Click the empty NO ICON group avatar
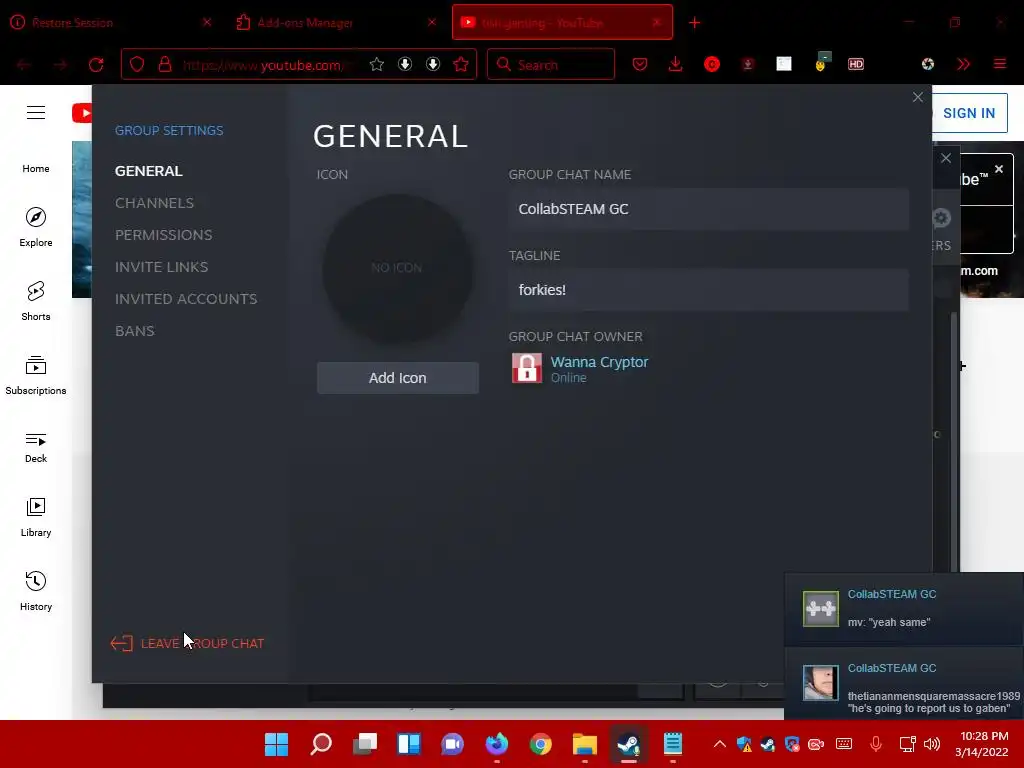The height and width of the screenshot is (768, 1024). 397,268
